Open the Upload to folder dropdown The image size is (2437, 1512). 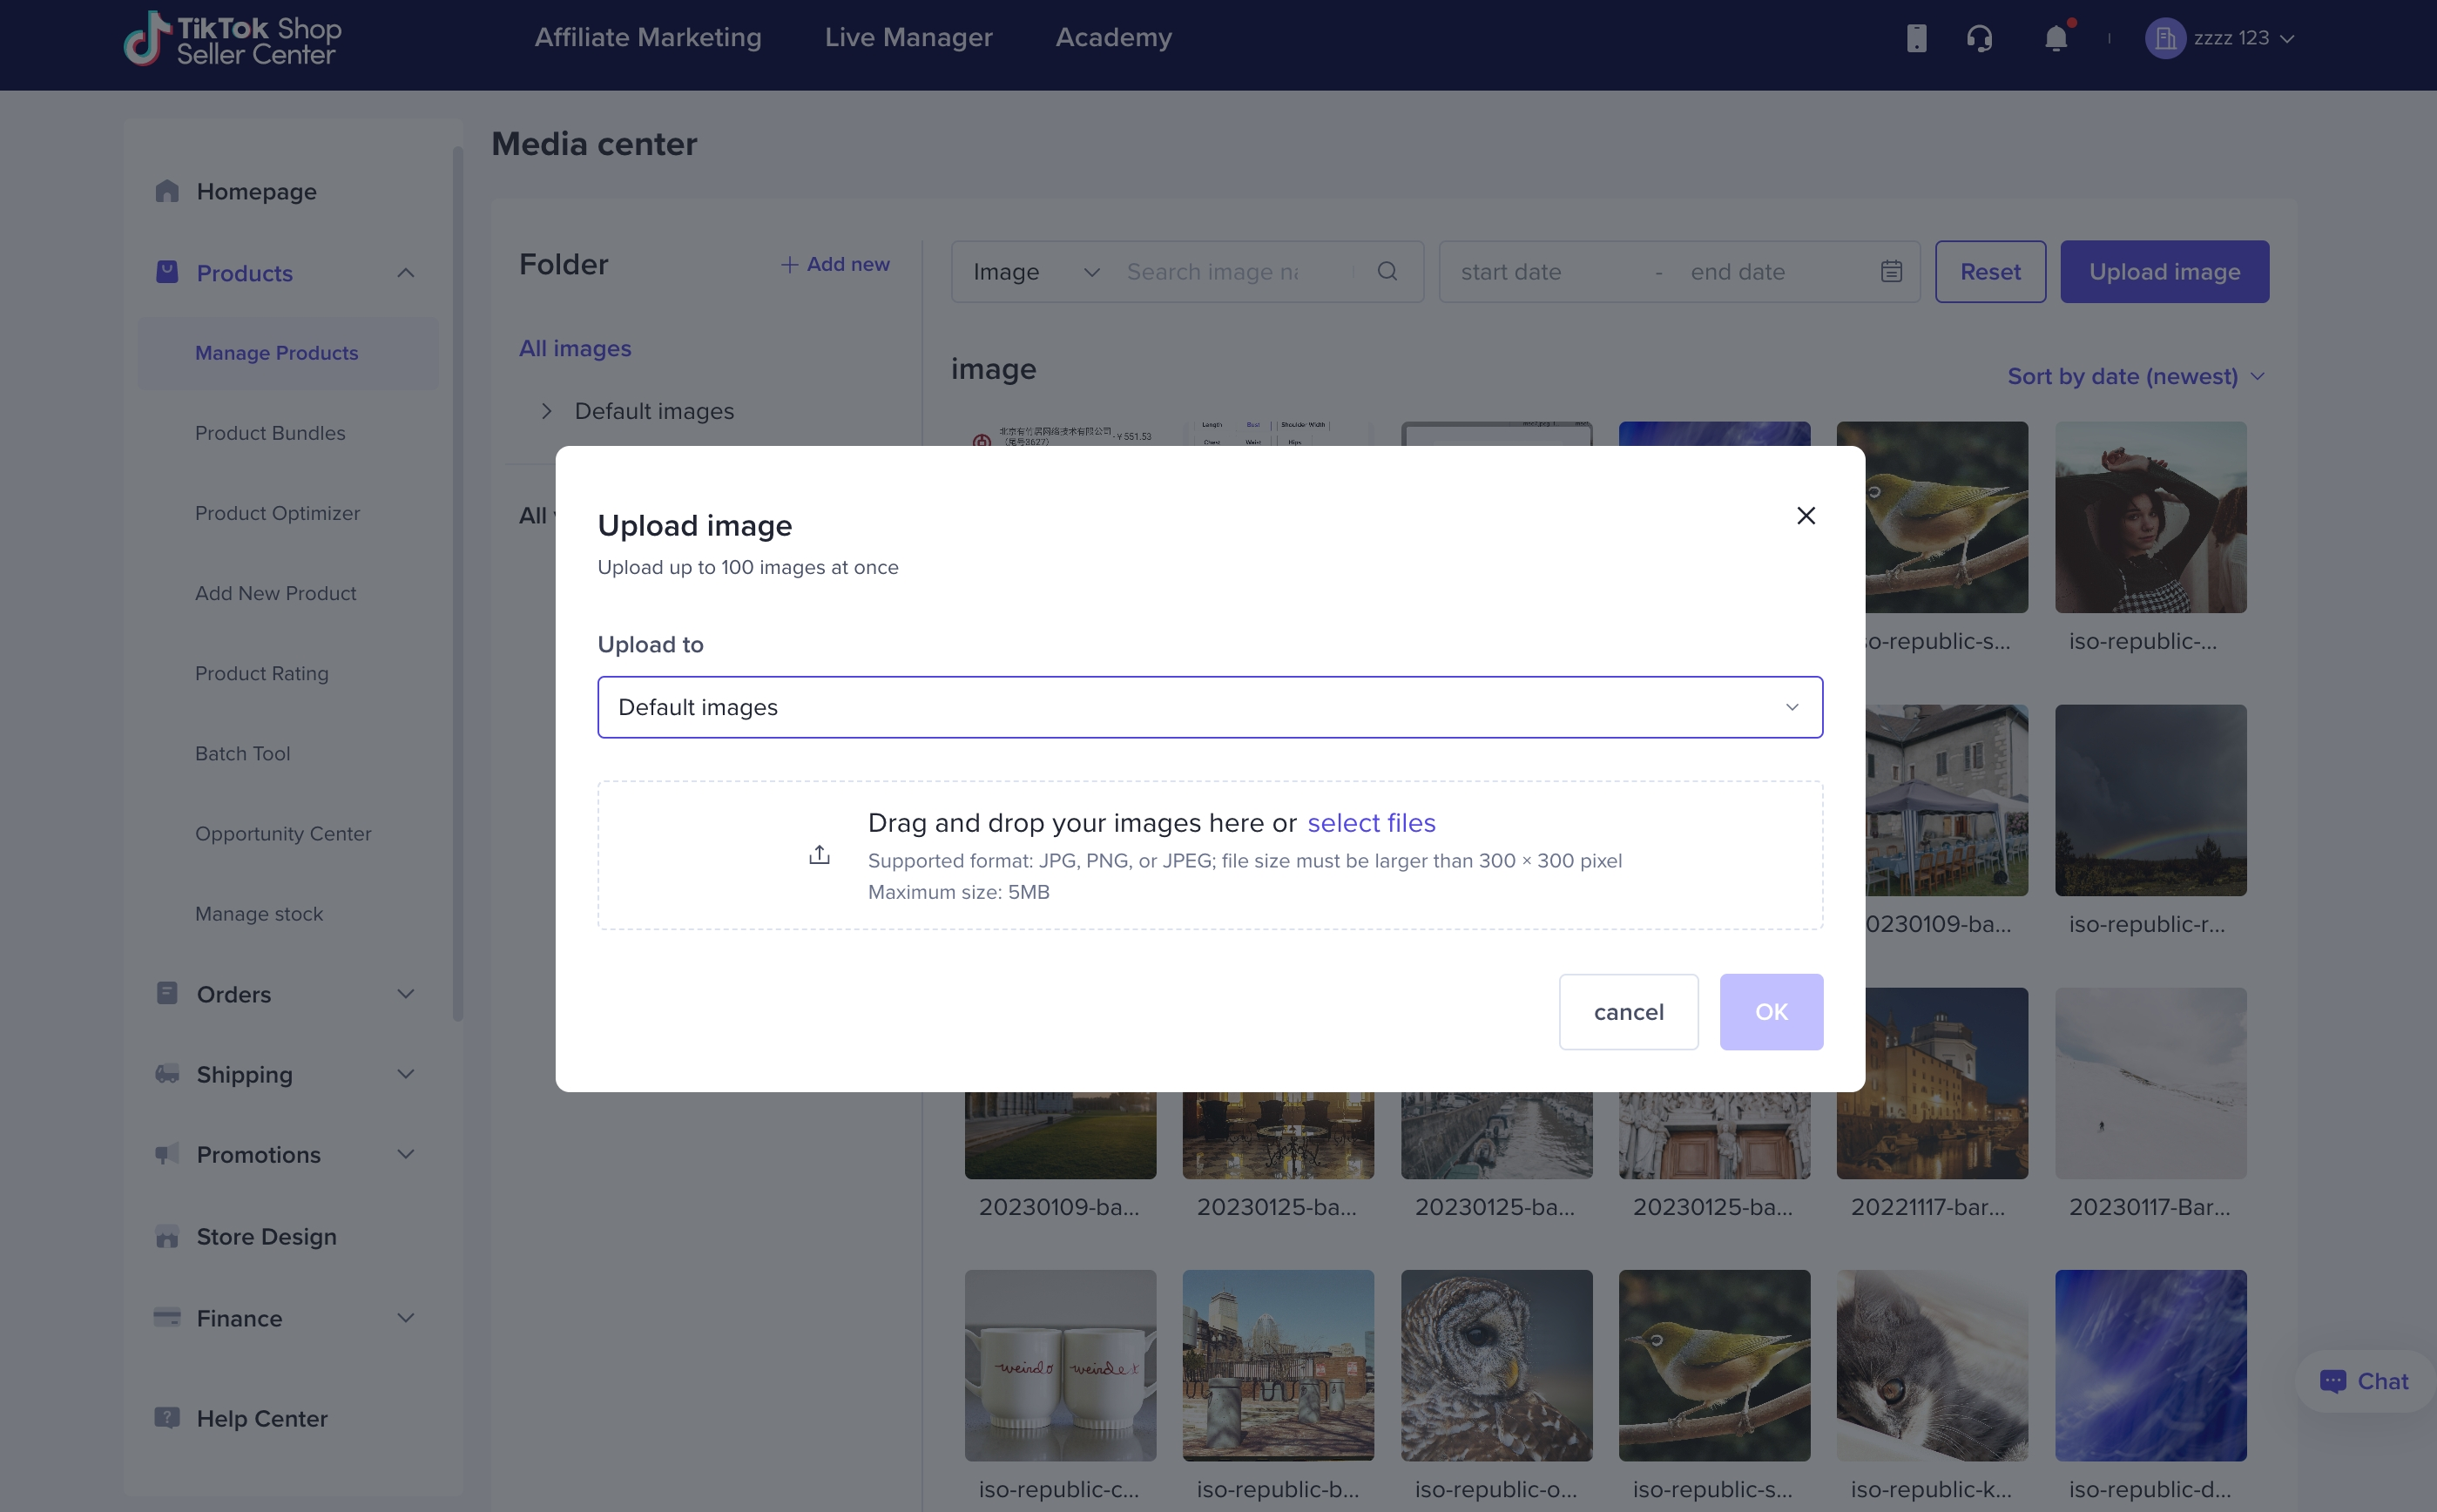pyautogui.click(x=1209, y=707)
